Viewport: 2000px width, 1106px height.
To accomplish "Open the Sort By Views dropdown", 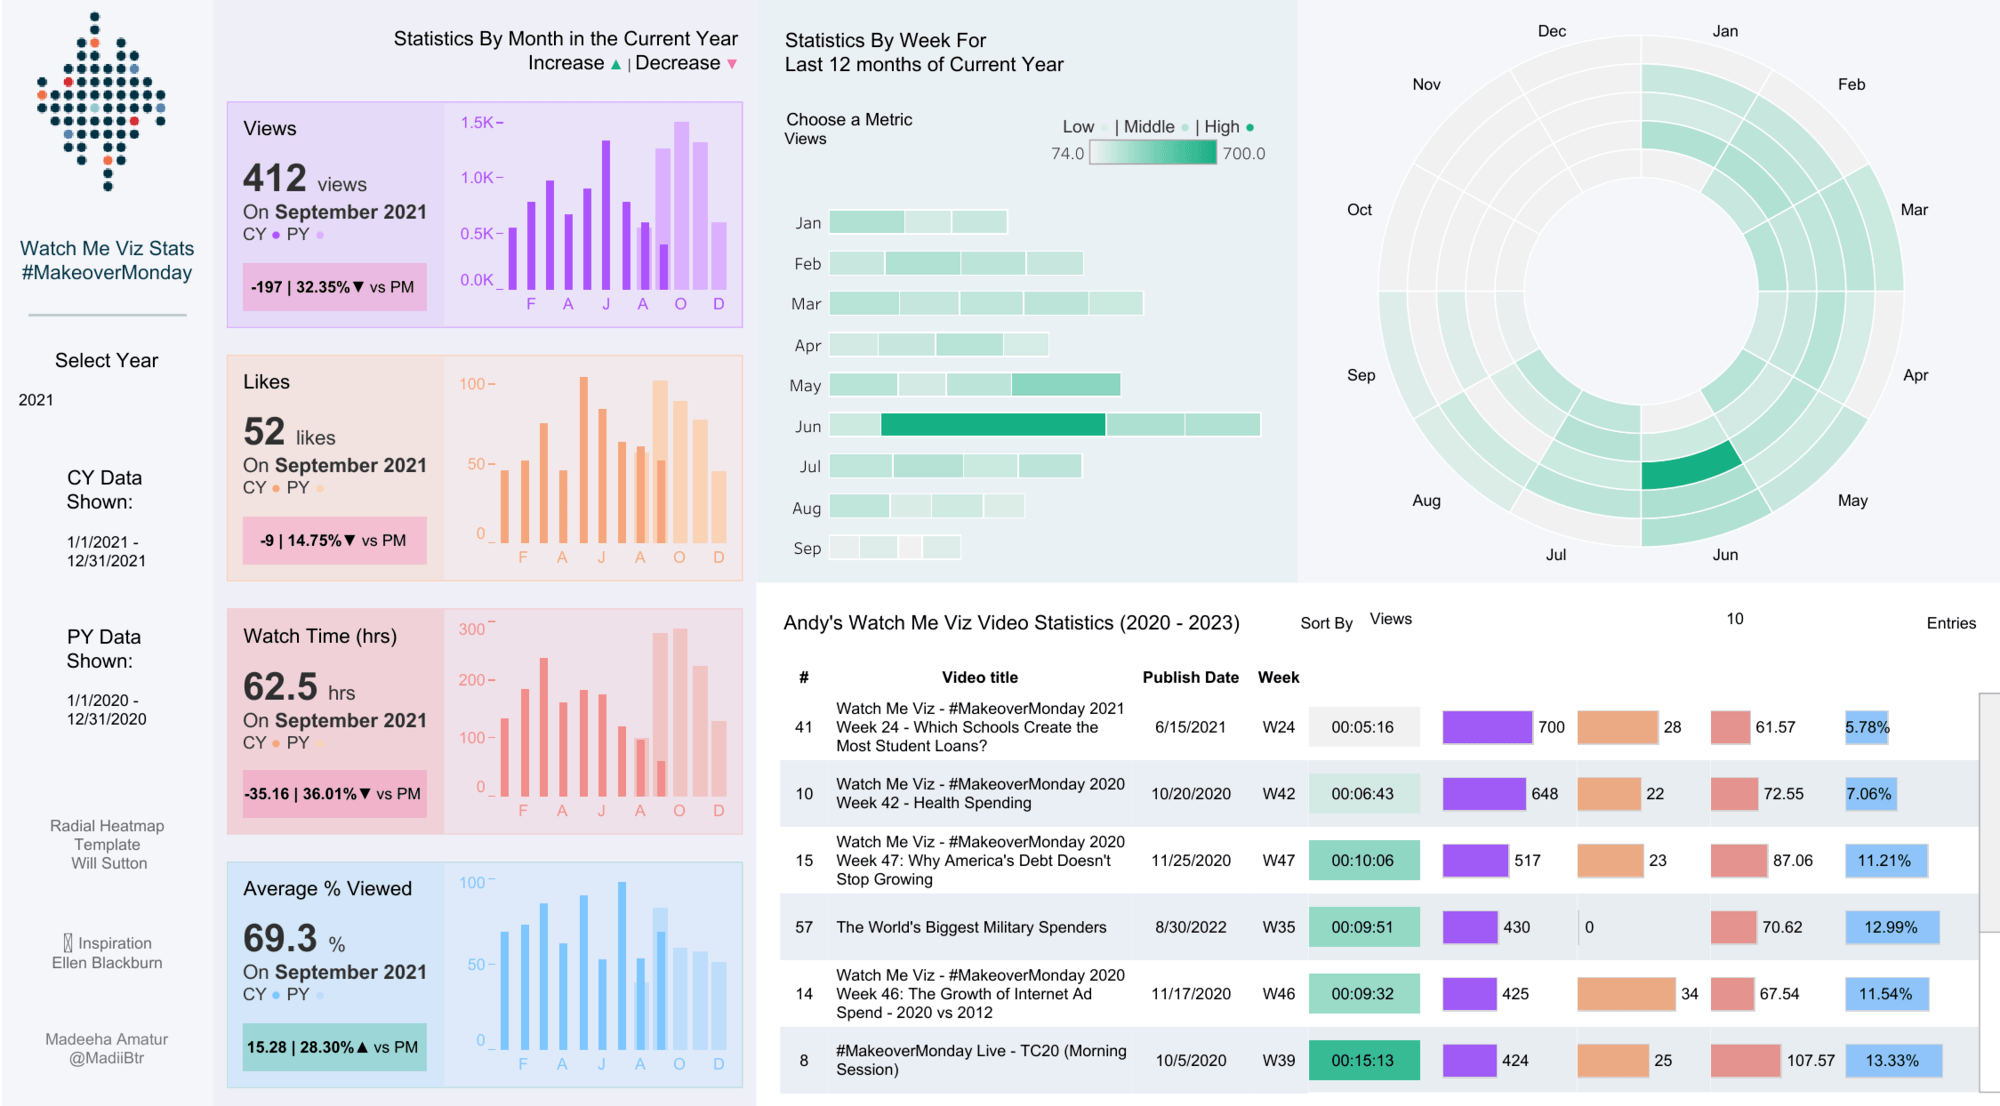I will coord(1390,620).
